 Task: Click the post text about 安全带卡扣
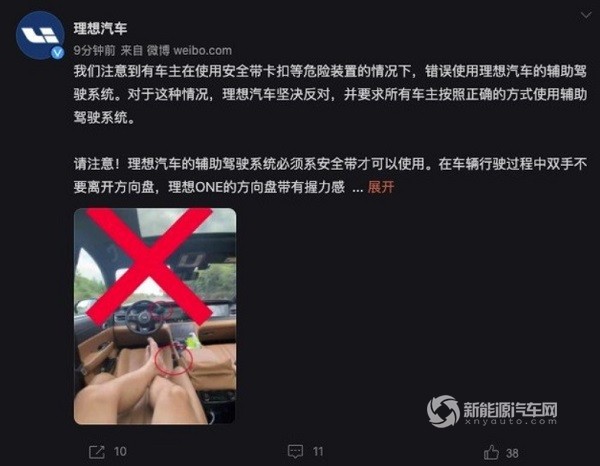[330, 94]
